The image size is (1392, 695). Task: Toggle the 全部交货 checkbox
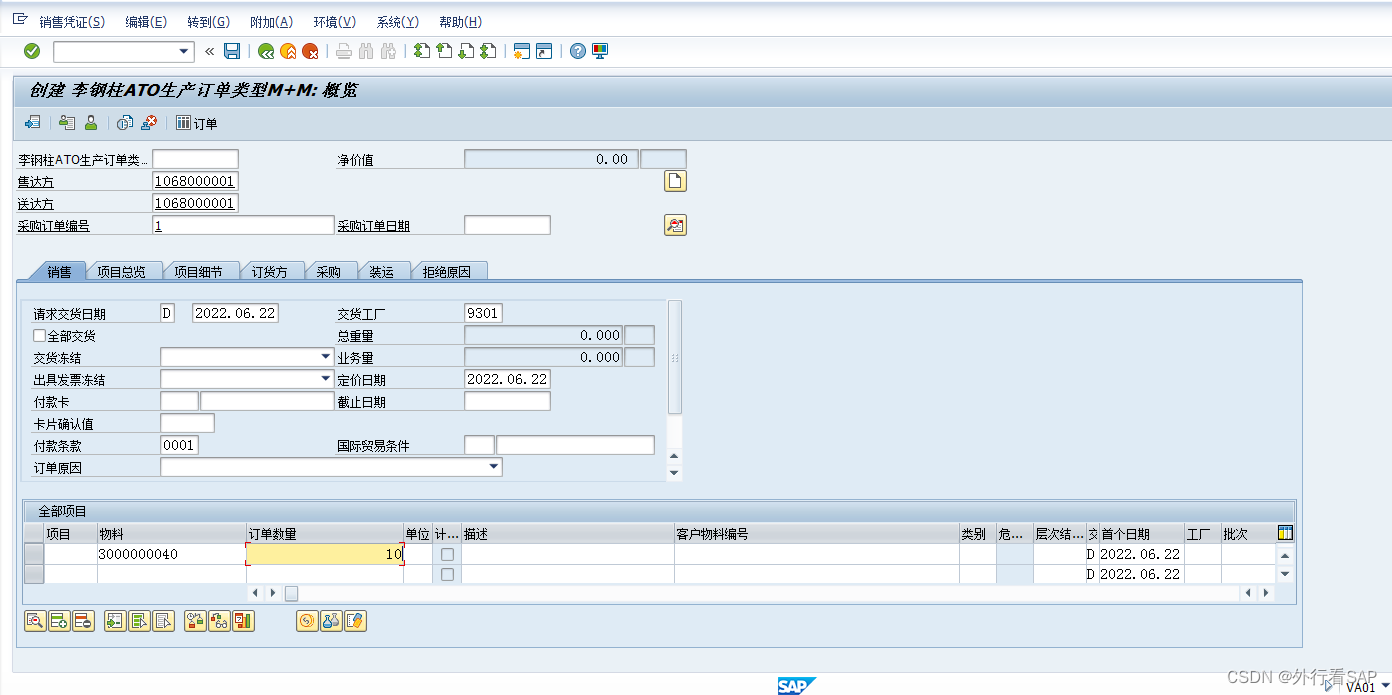tap(40, 336)
